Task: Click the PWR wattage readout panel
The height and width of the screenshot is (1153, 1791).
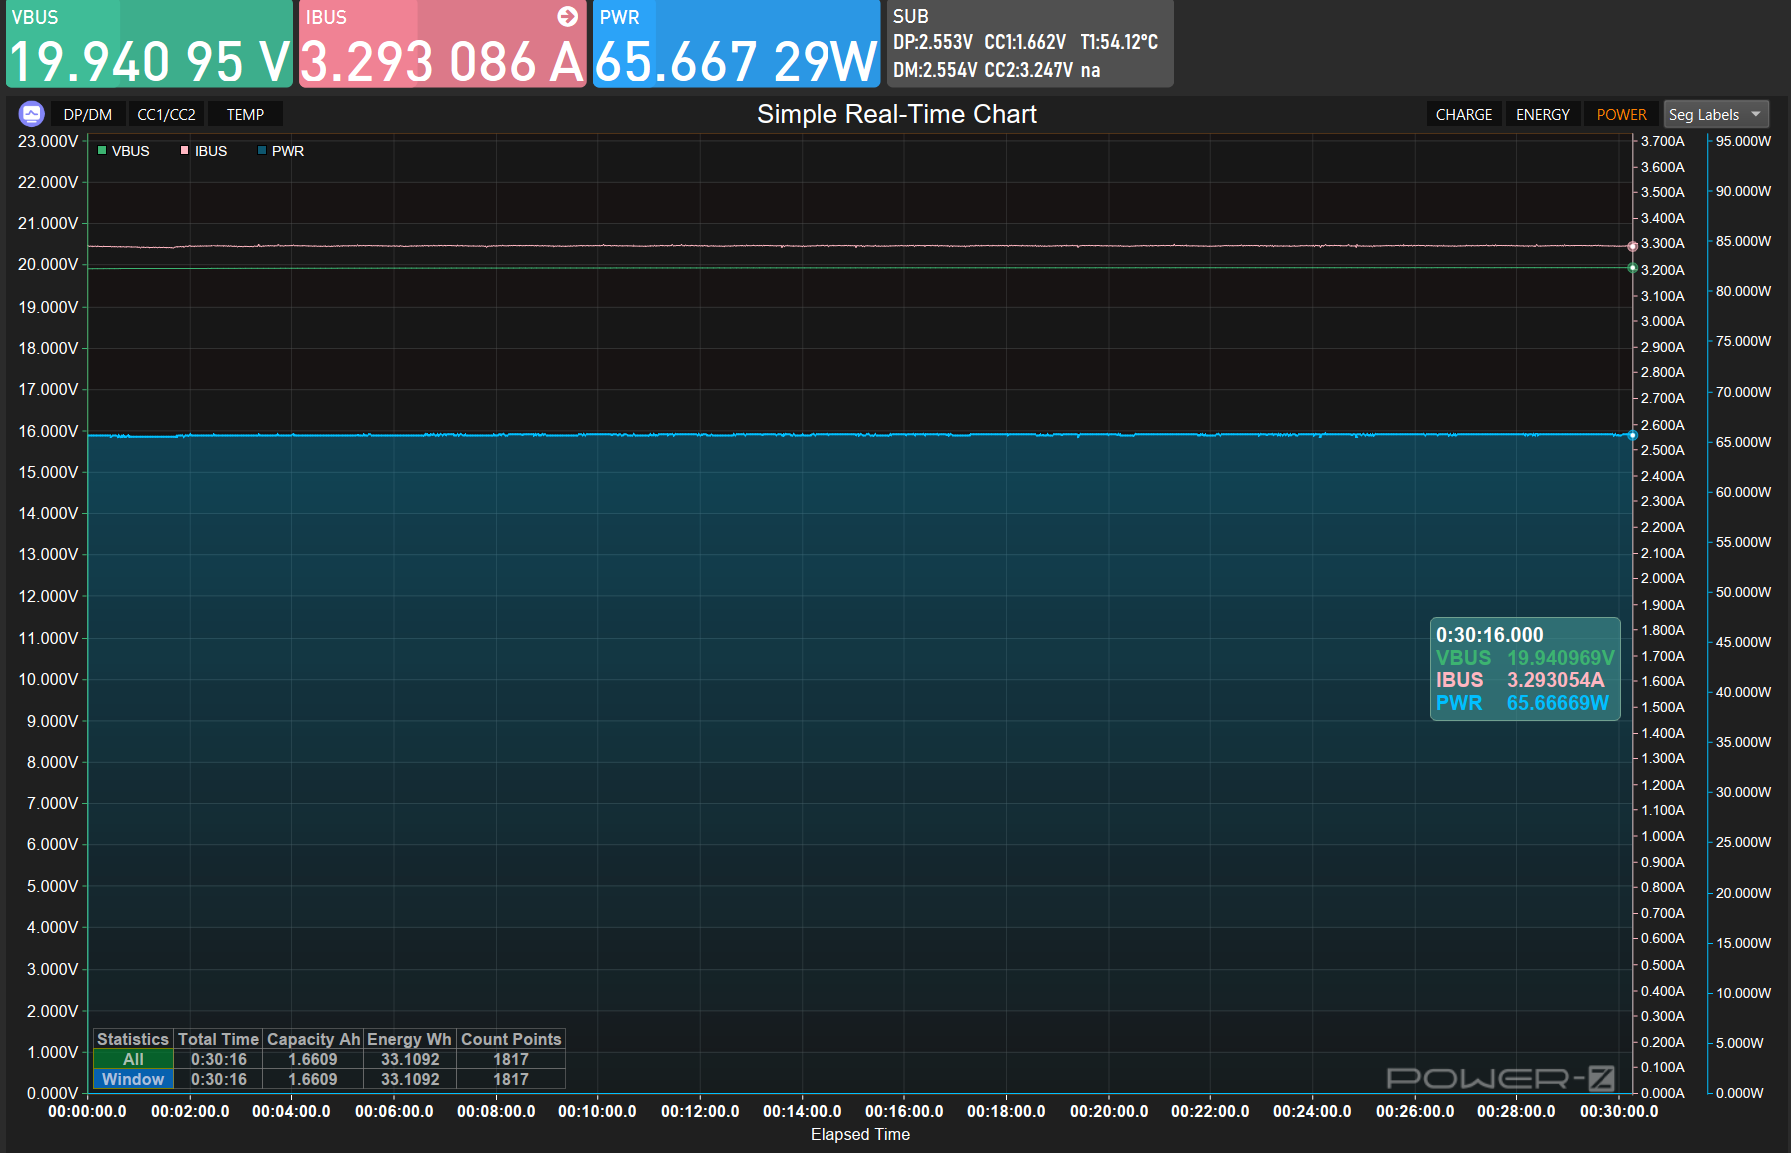Action: pyautogui.click(x=736, y=44)
